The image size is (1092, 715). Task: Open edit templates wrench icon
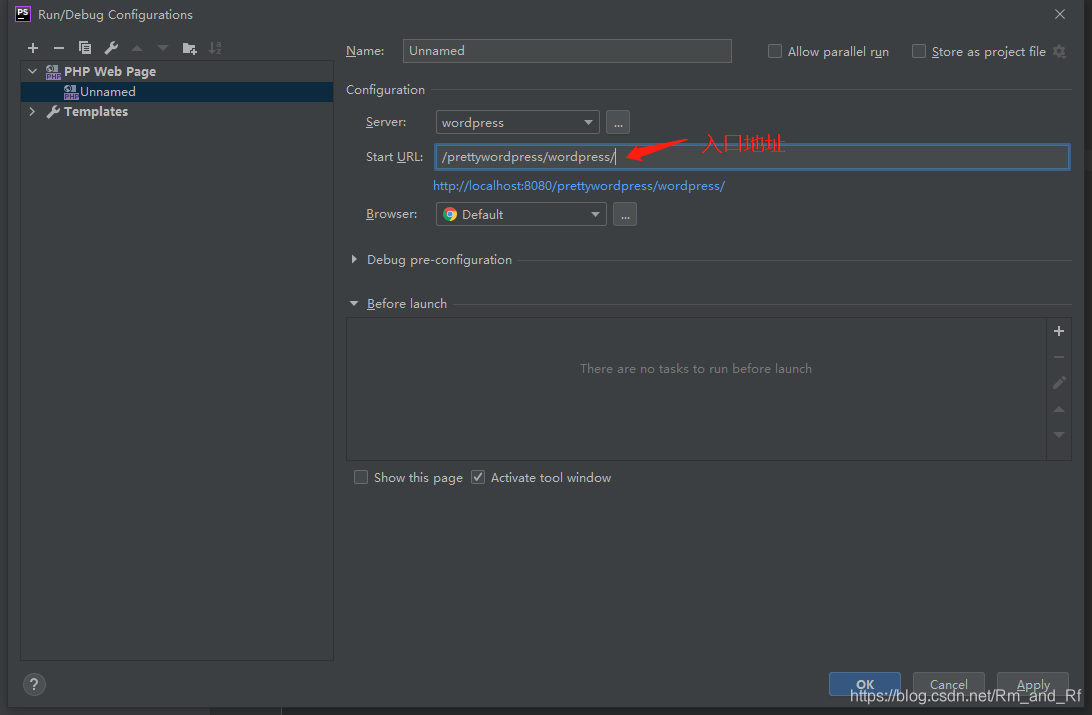[x=111, y=48]
